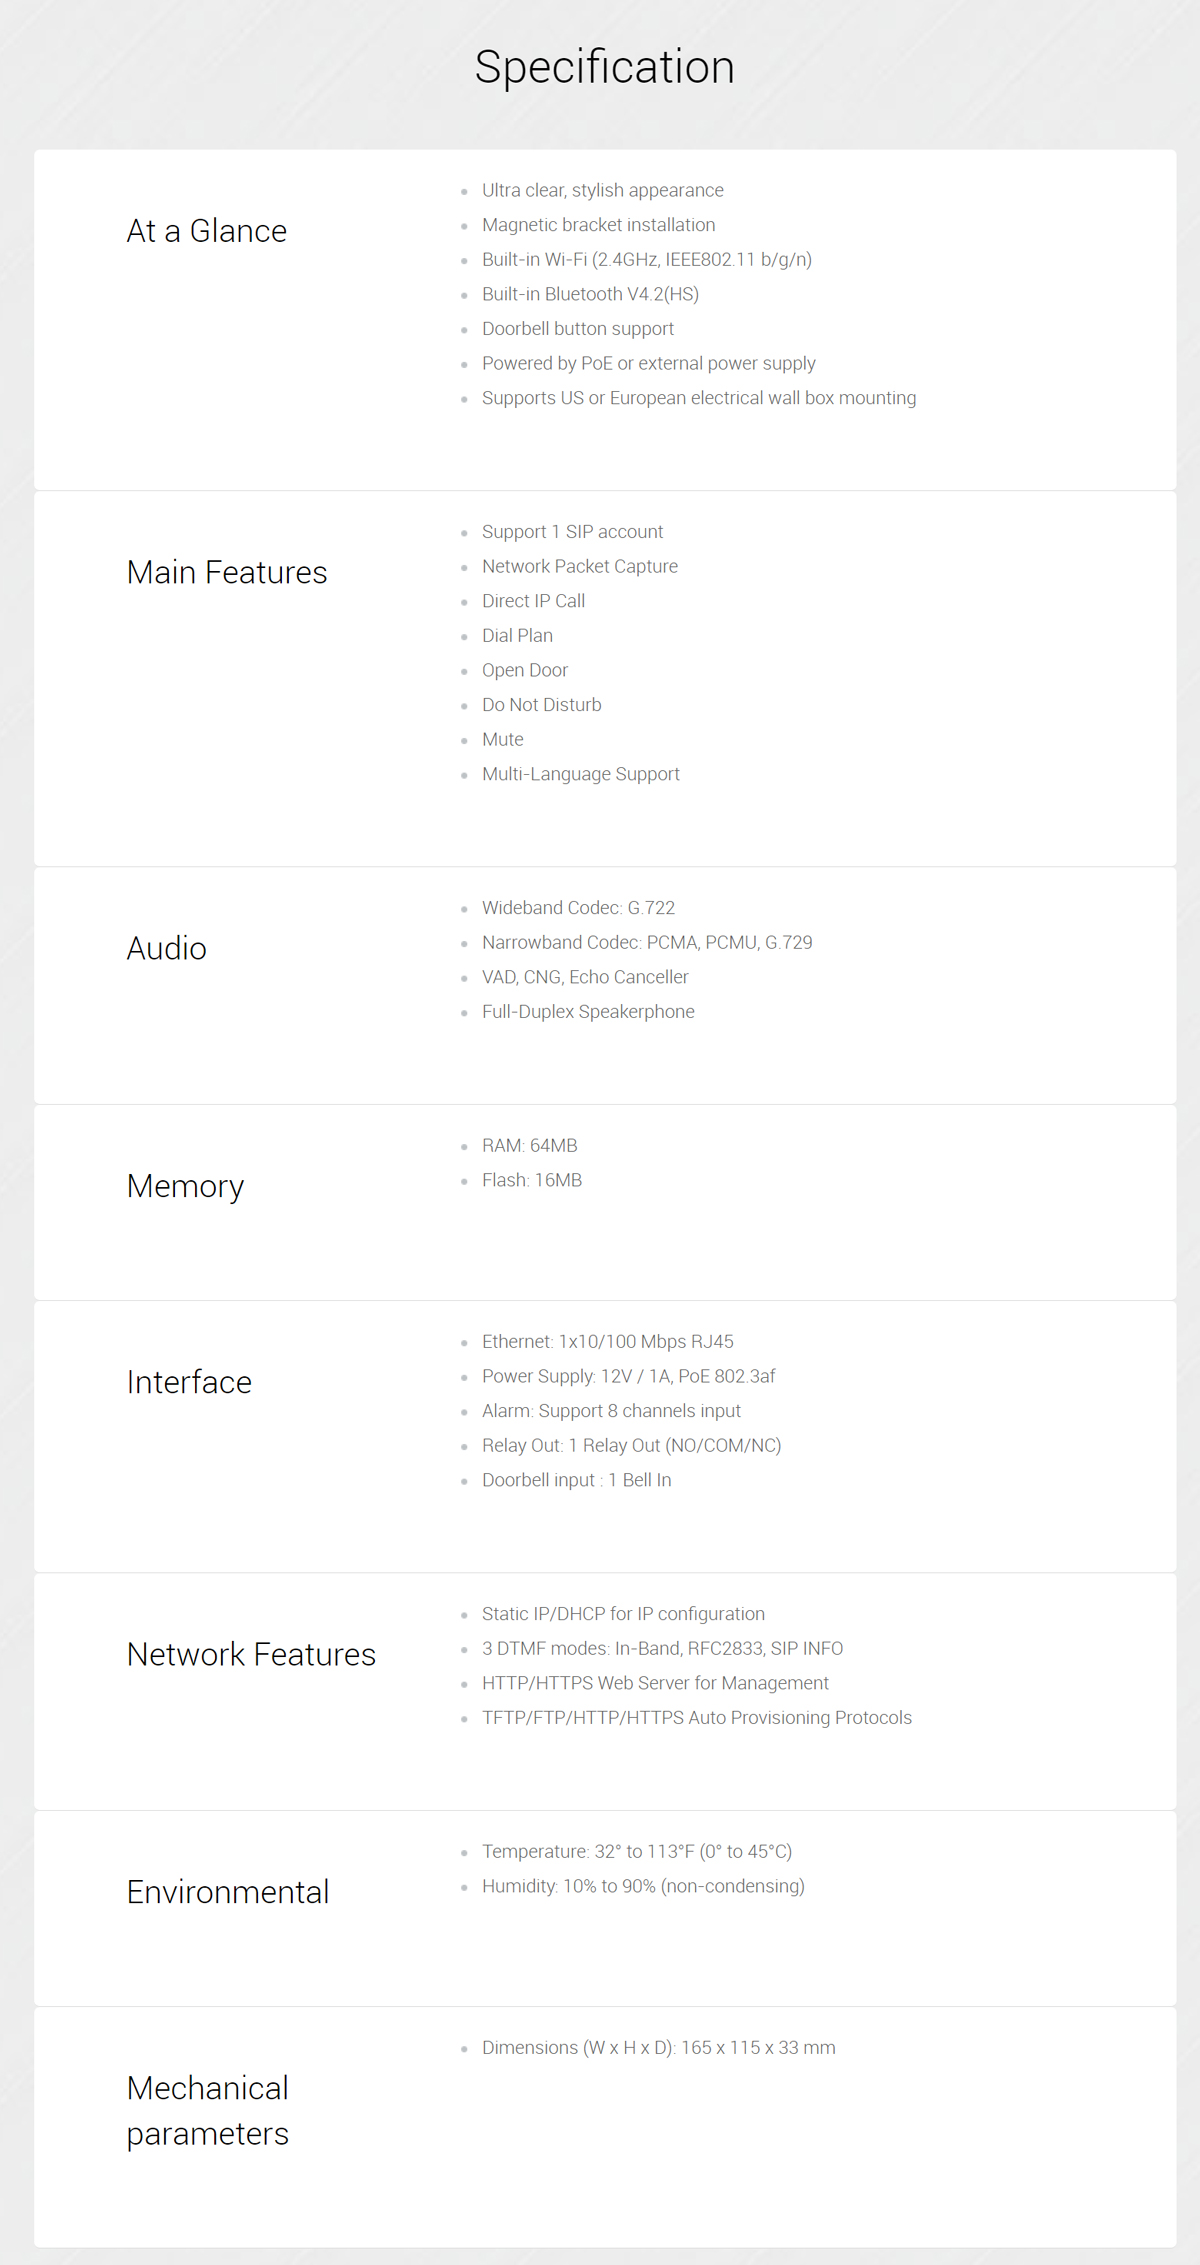Select the Wideband Codec: G.722 line

tap(578, 908)
